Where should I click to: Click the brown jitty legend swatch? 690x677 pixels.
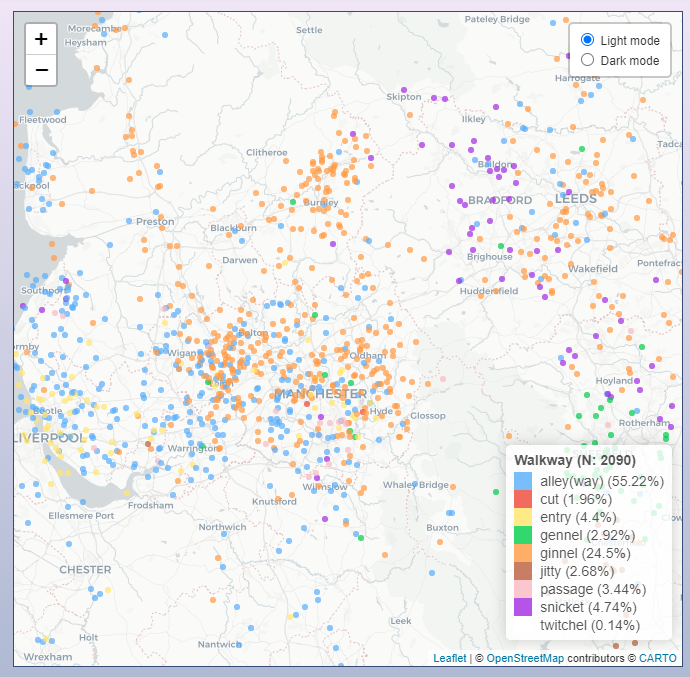point(523,571)
